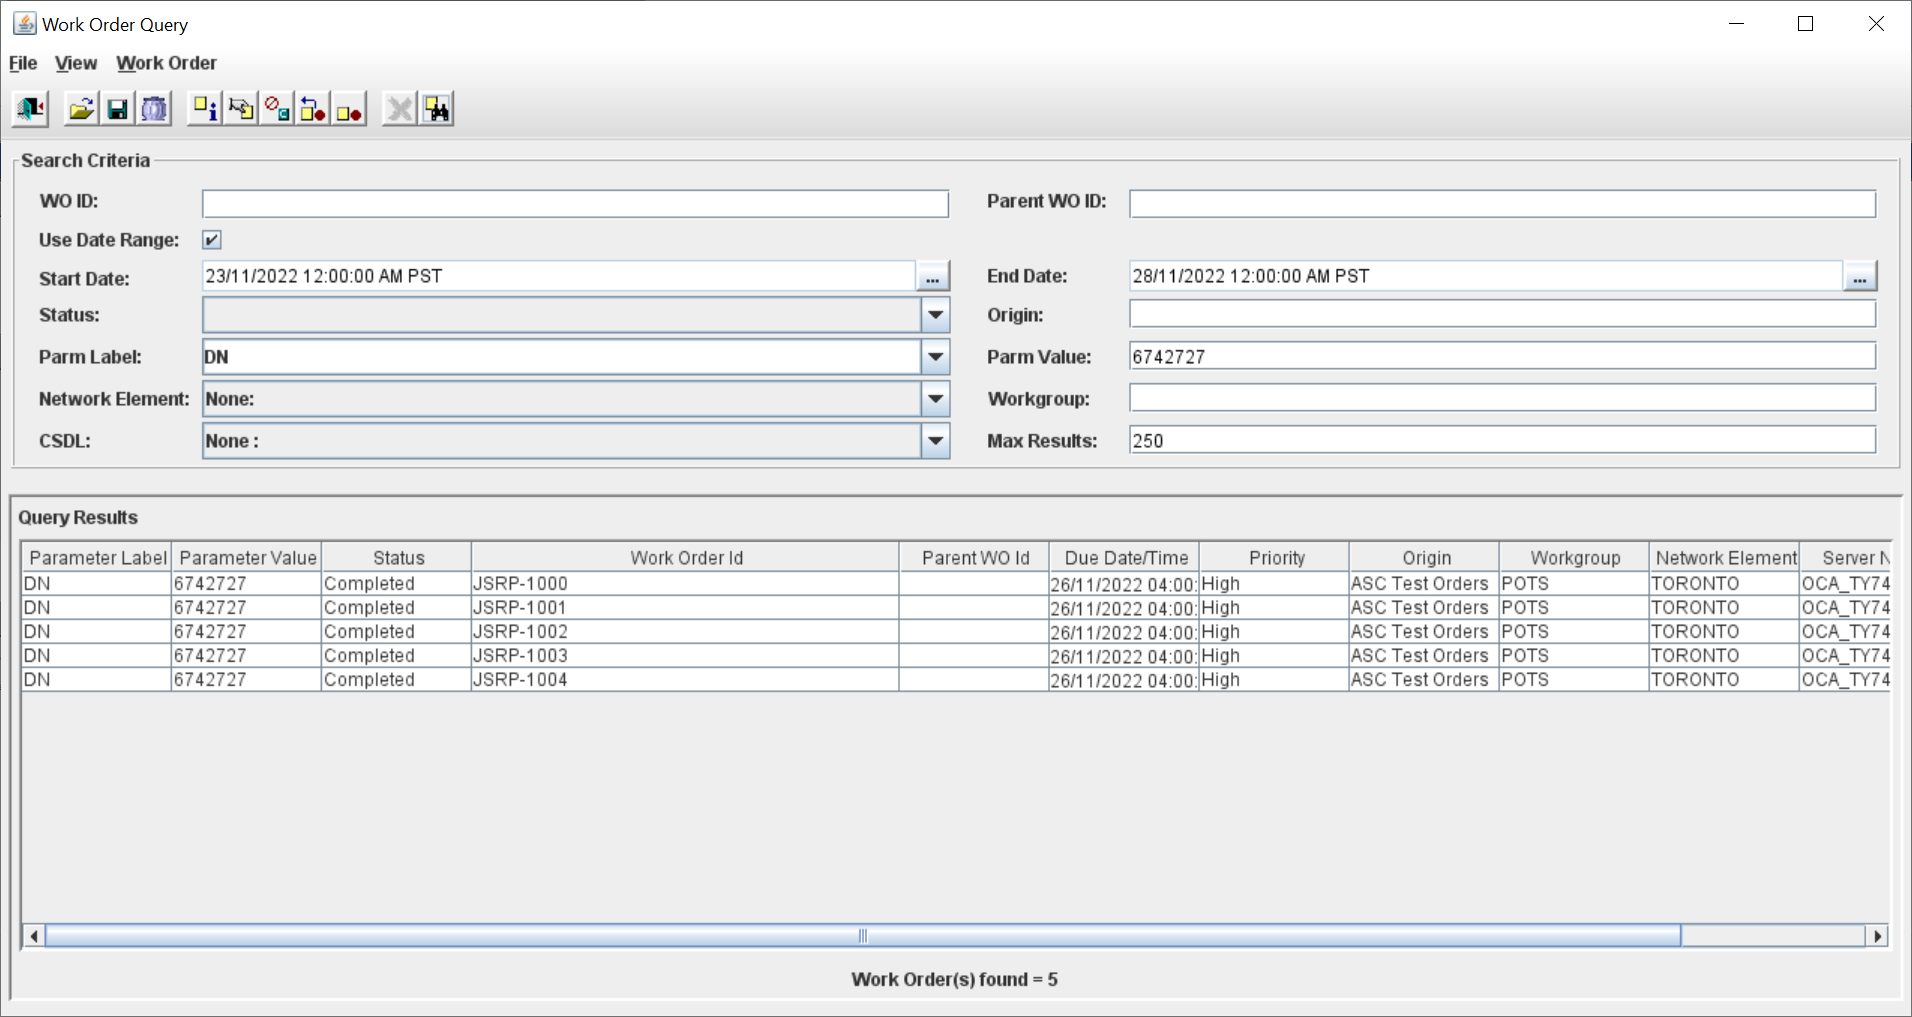Focus the Origin search field

pos(1502,314)
